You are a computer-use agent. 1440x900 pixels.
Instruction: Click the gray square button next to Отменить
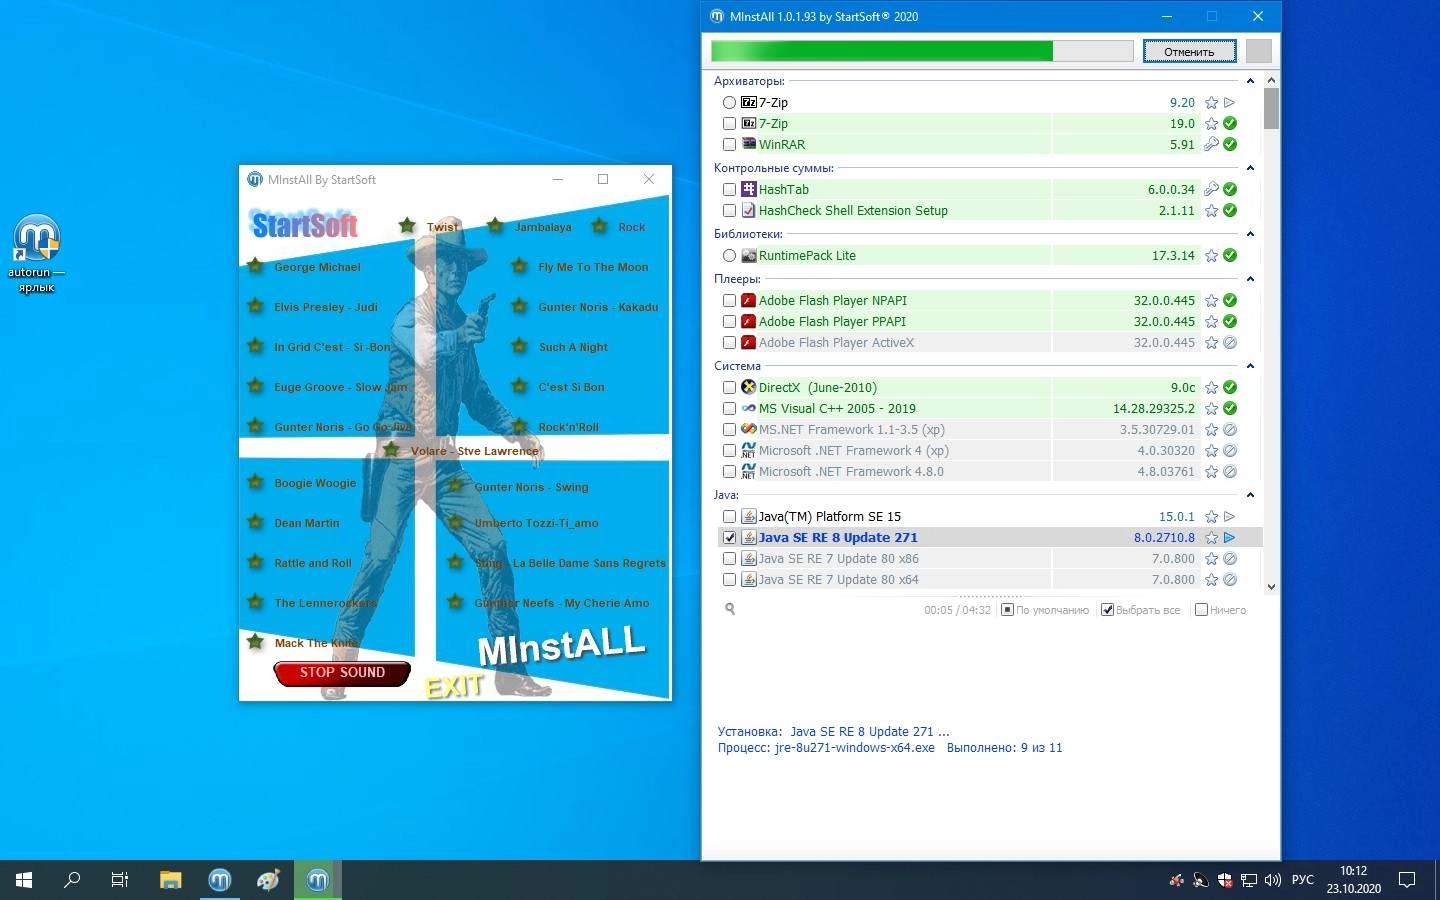point(1259,51)
